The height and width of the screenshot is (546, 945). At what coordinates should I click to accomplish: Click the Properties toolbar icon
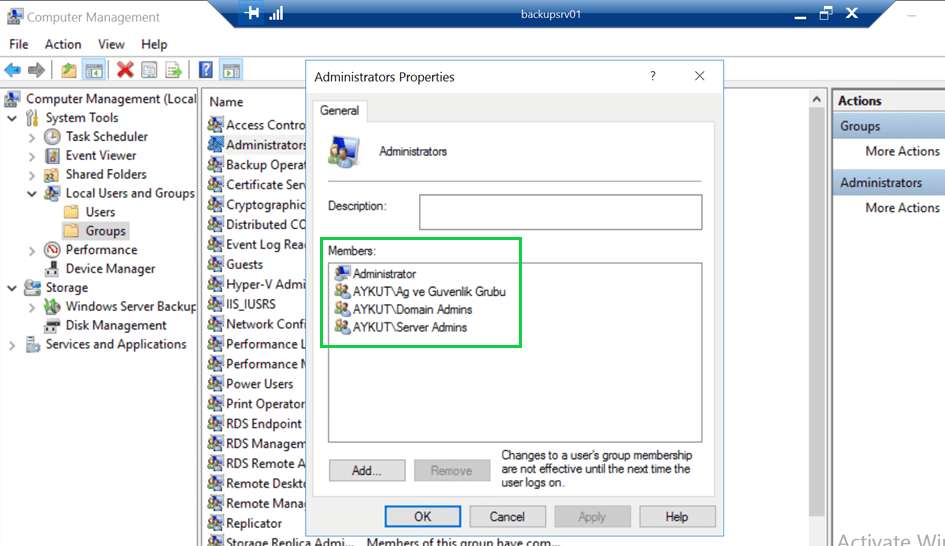[149, 70]
